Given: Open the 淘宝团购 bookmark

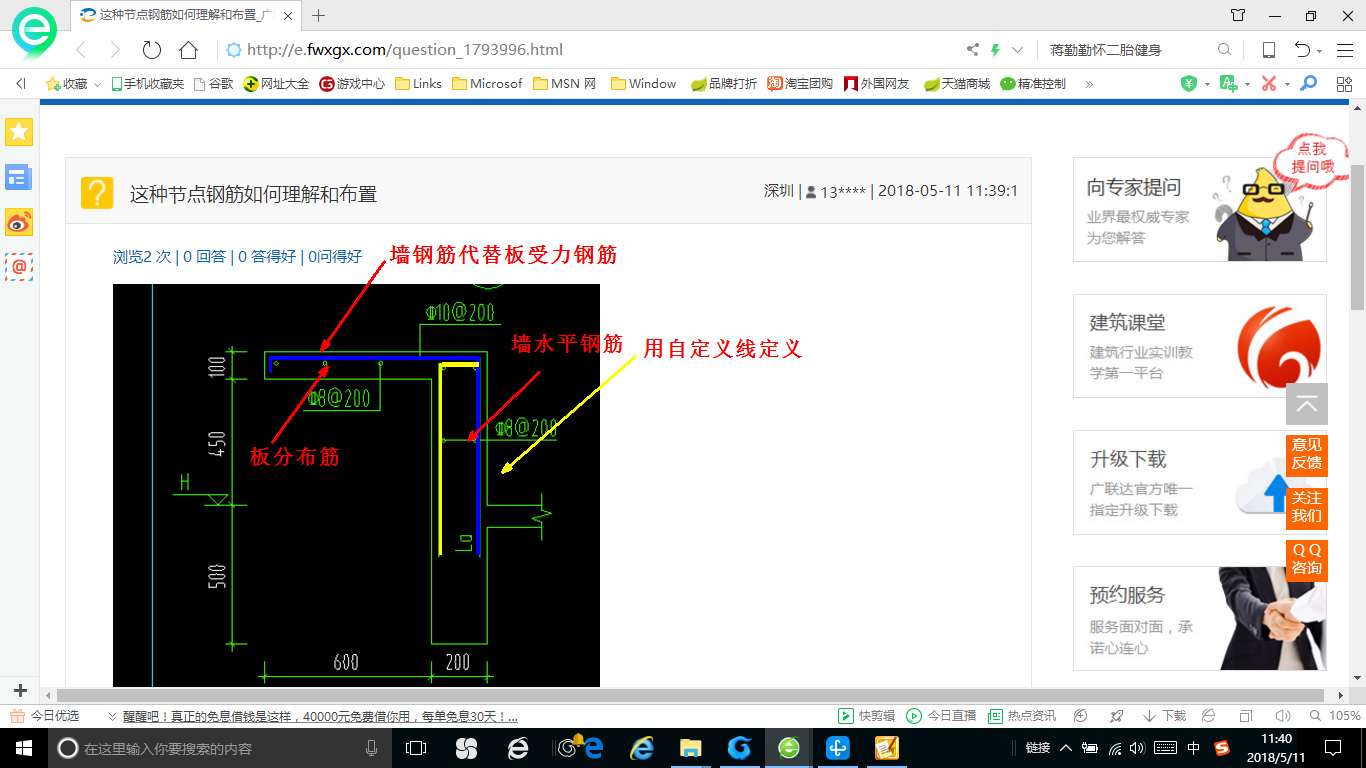Looking at the screenshot, I should click(x=800, y=84).
